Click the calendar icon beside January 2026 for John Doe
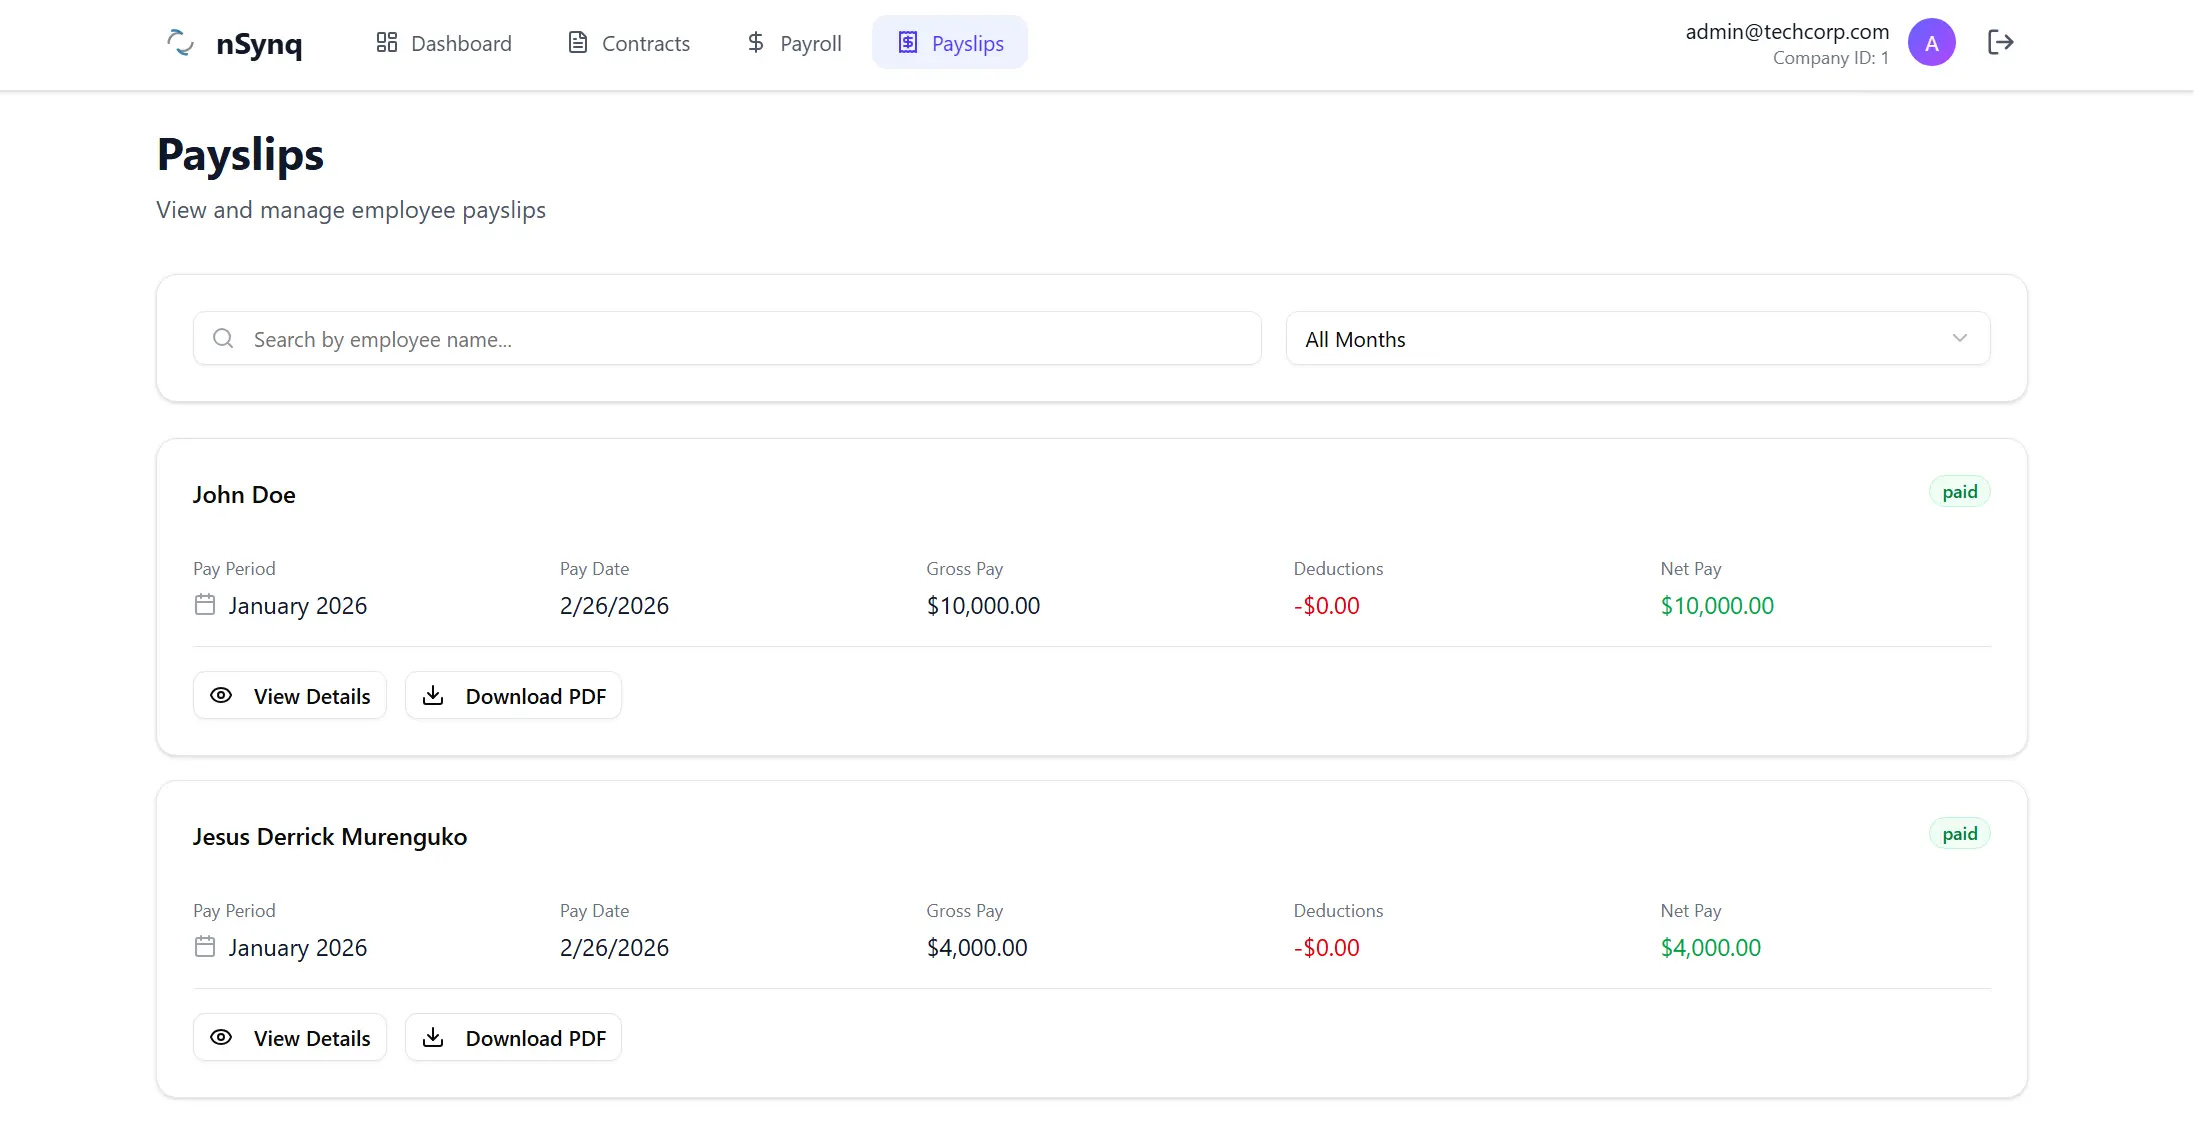Viewport: 2194px width, 1143px height. [x=205, y=604]
